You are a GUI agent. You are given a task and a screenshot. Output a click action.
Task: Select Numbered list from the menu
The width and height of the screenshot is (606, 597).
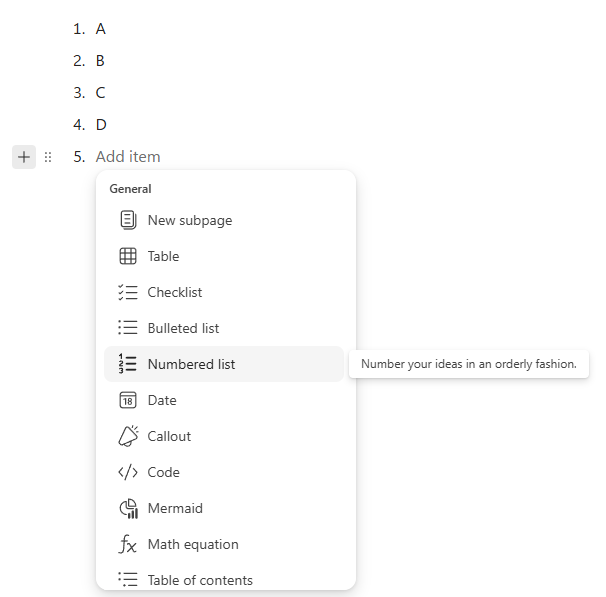coord(224,364)
